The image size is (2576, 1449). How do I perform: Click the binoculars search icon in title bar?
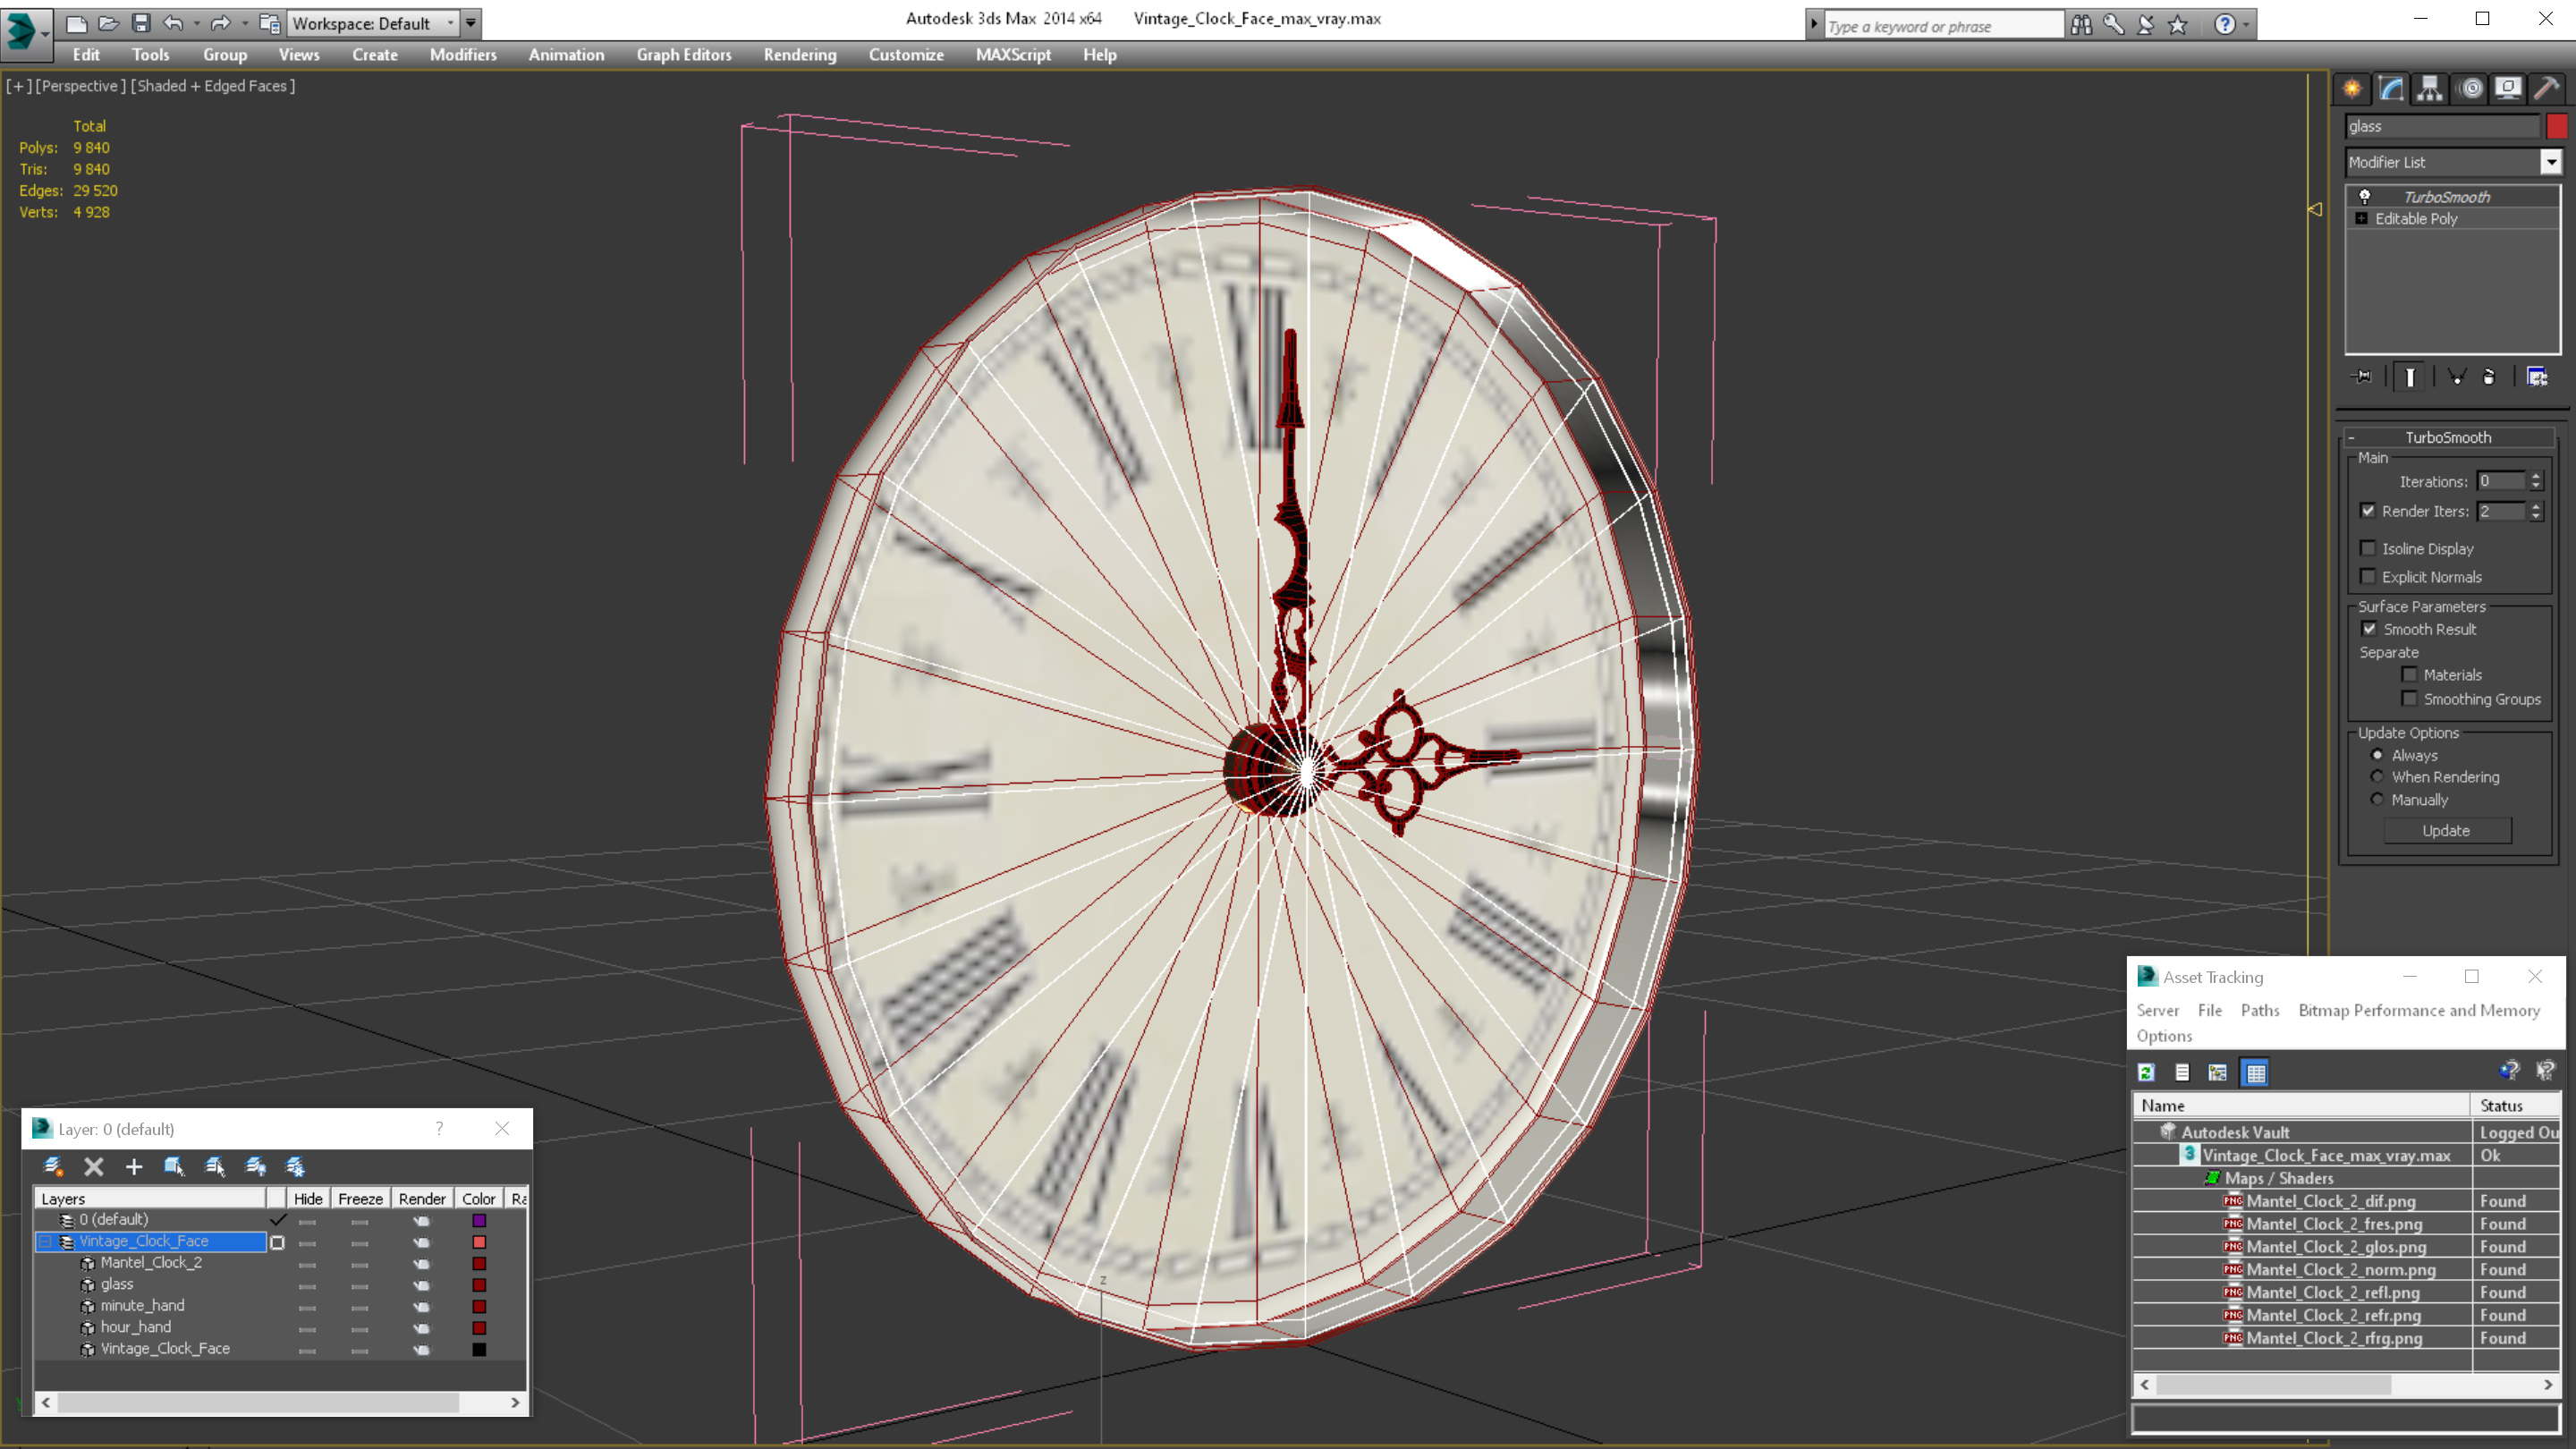[x=2081, y=24]
